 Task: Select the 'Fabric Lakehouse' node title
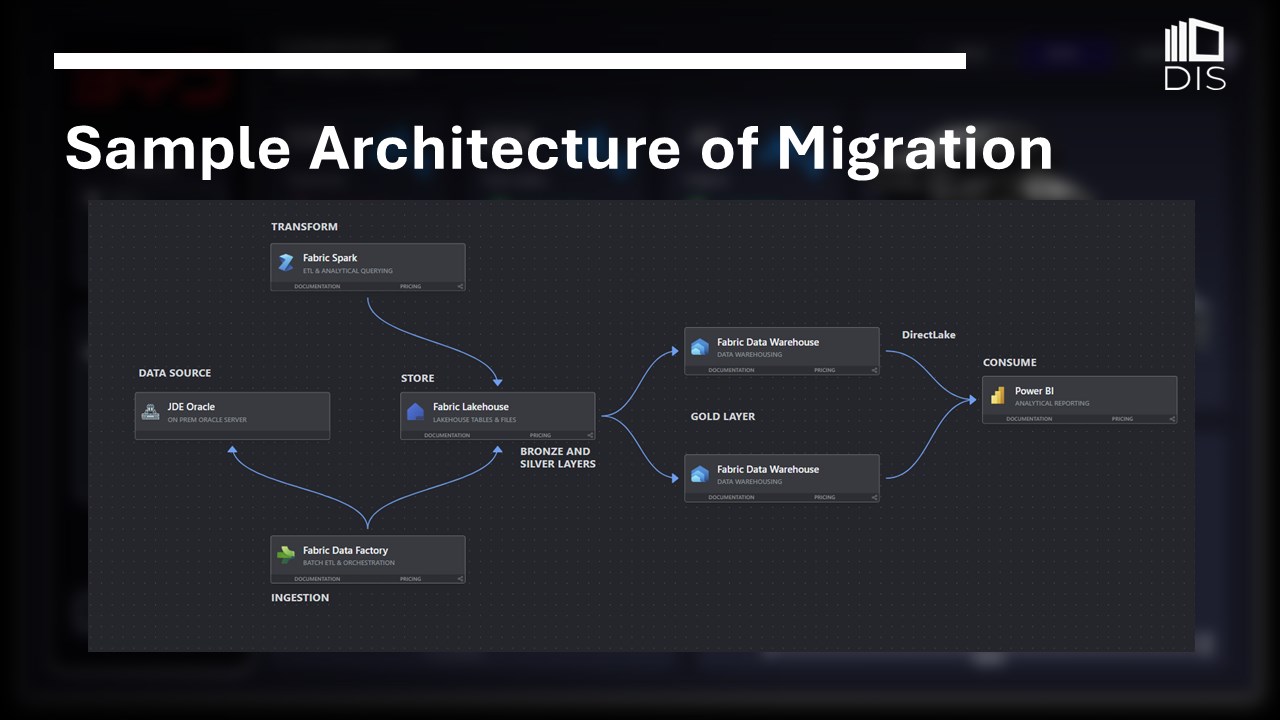click(471, 407)
